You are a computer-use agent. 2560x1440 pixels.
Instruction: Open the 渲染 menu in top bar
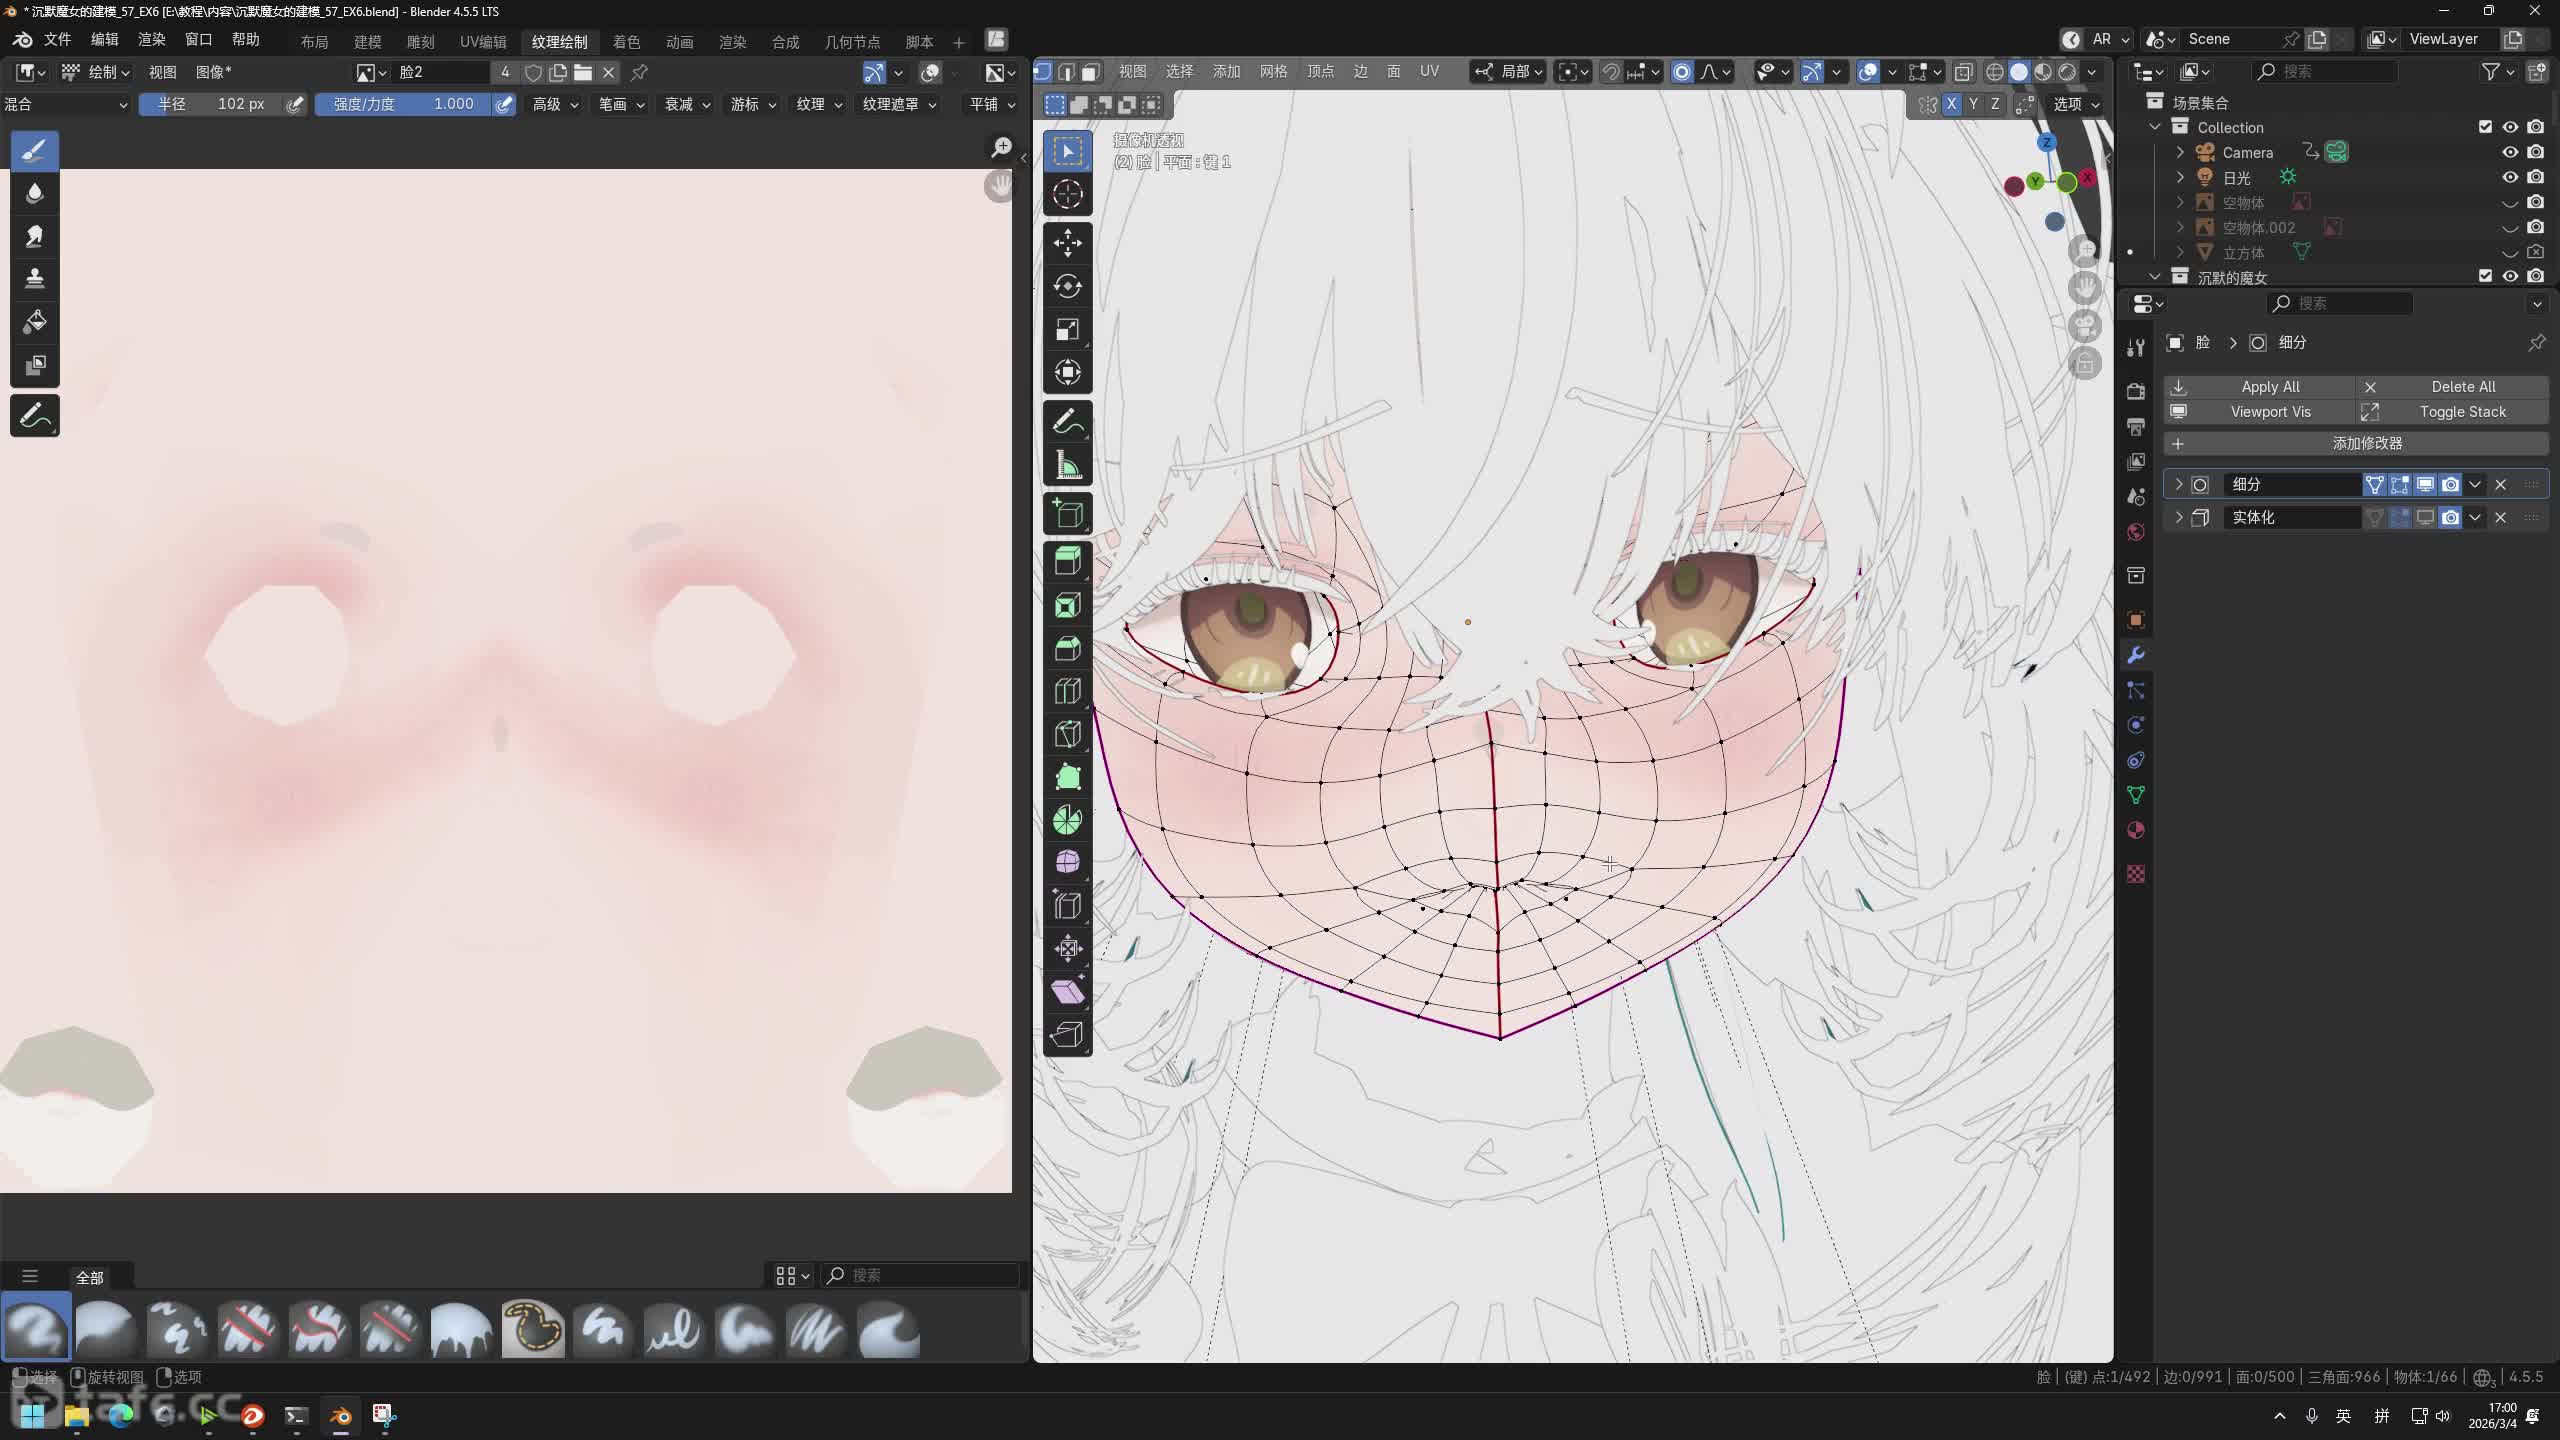coord(151,39)
